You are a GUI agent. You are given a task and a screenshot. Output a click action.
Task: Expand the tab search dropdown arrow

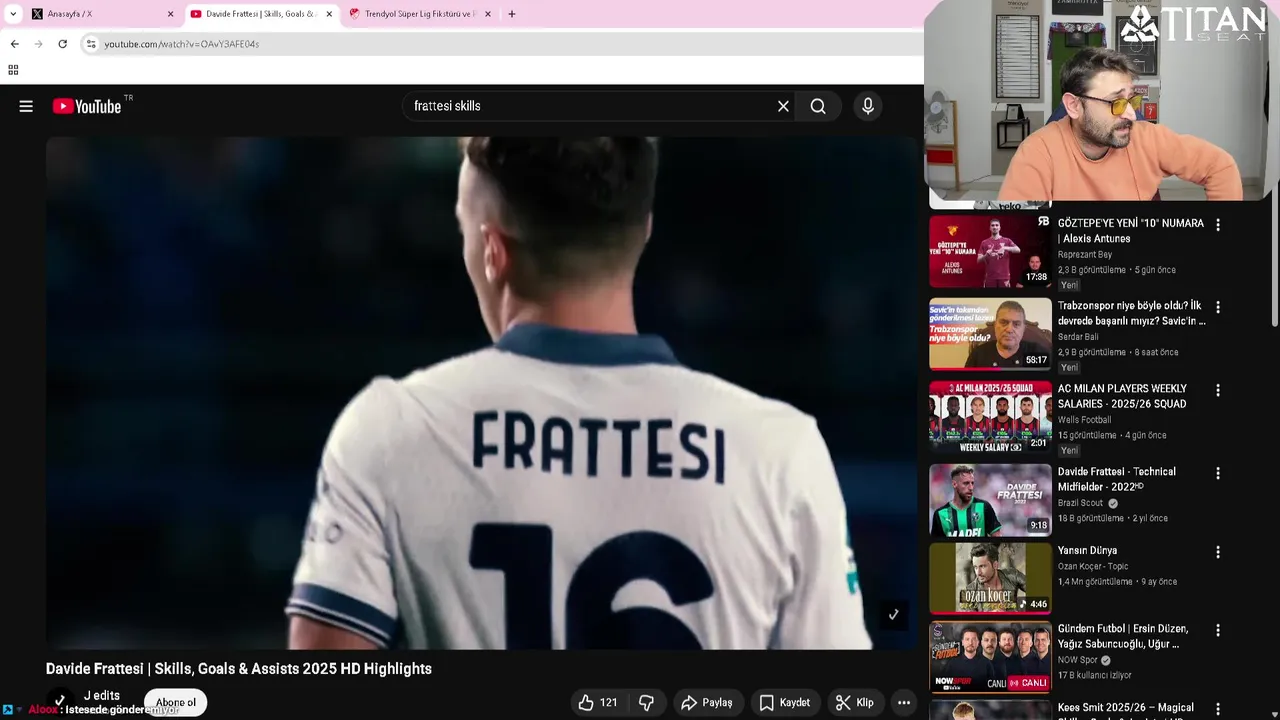point(12,14)
